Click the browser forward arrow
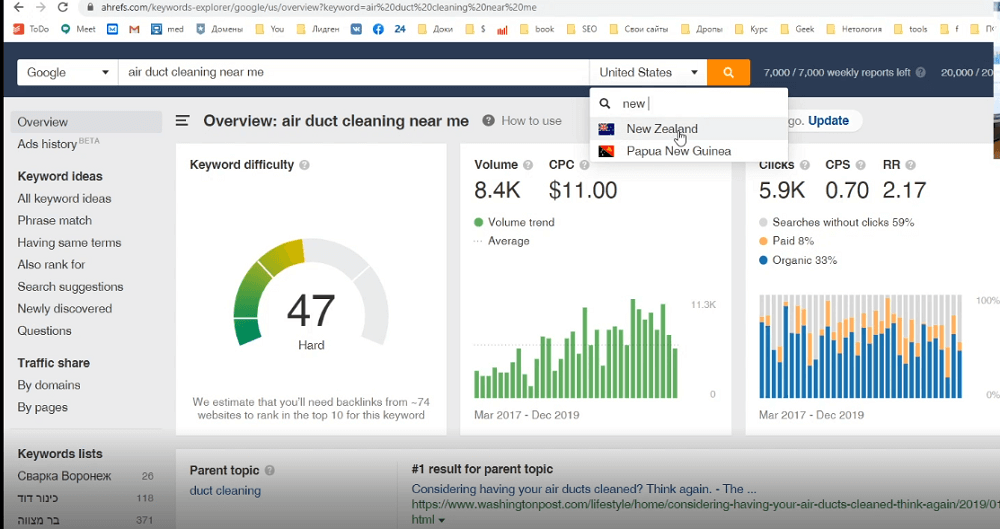This screenshot has height=529, width=1000. point(41,7)
